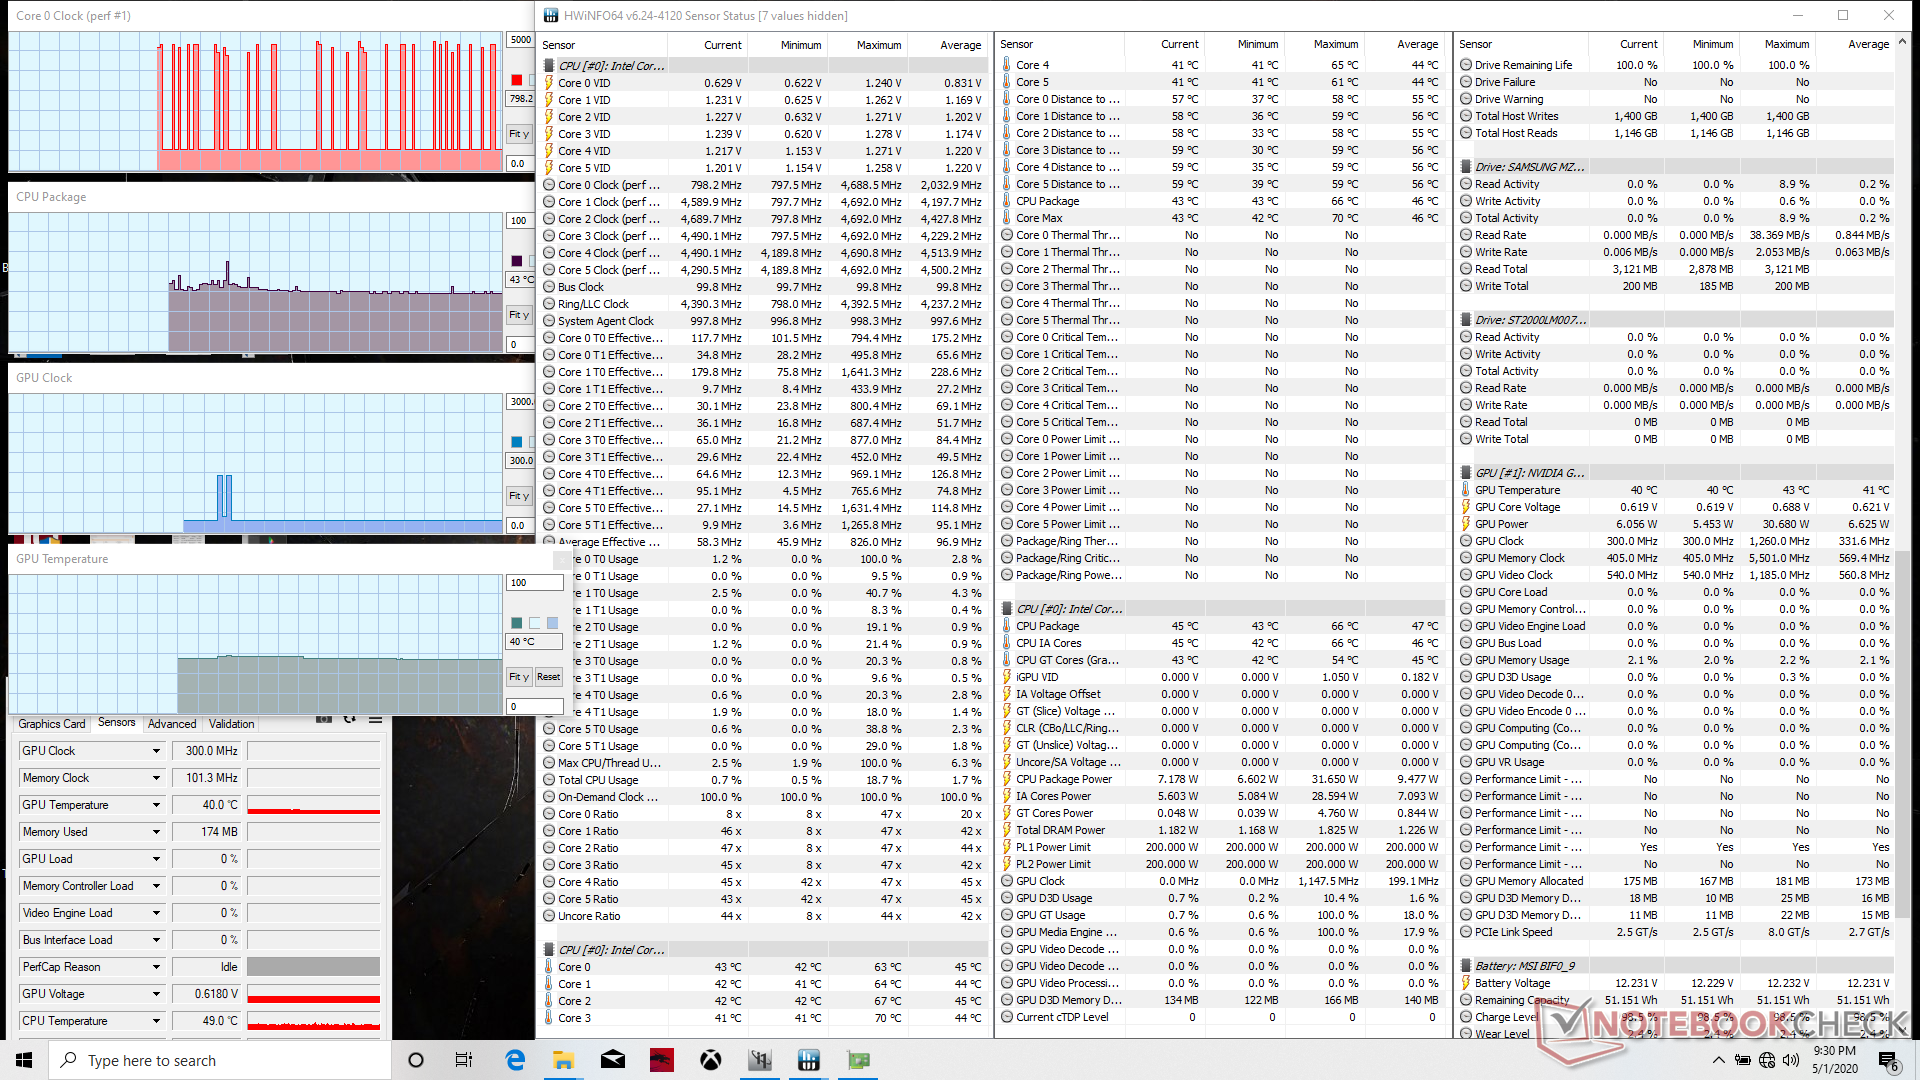
Task: Click the lightning icon beside Core 0 VID
Action: 549,83
